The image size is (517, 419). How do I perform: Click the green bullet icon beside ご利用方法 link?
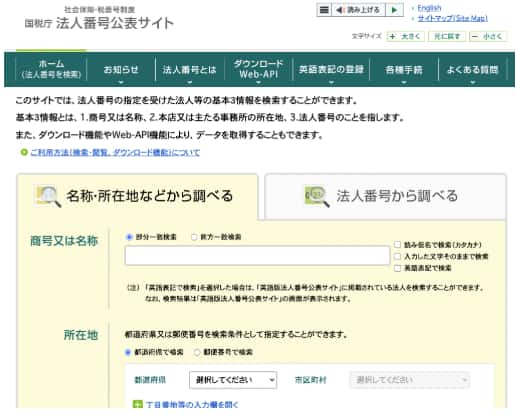coord(24,152)
